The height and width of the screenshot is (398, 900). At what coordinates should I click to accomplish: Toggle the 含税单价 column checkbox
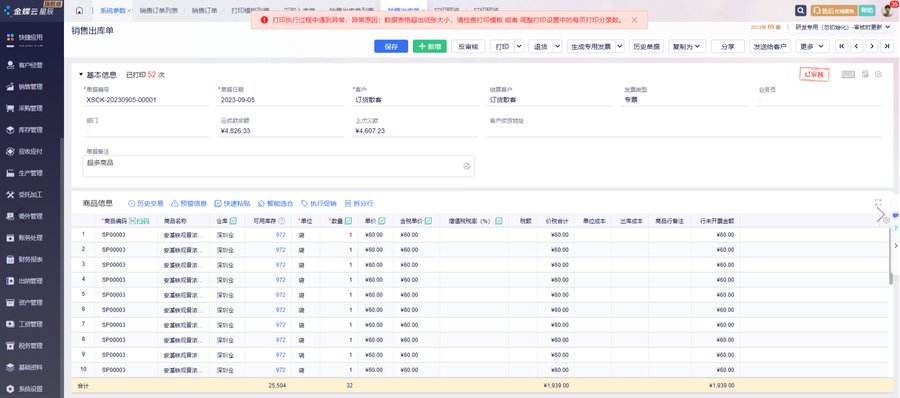428,221
